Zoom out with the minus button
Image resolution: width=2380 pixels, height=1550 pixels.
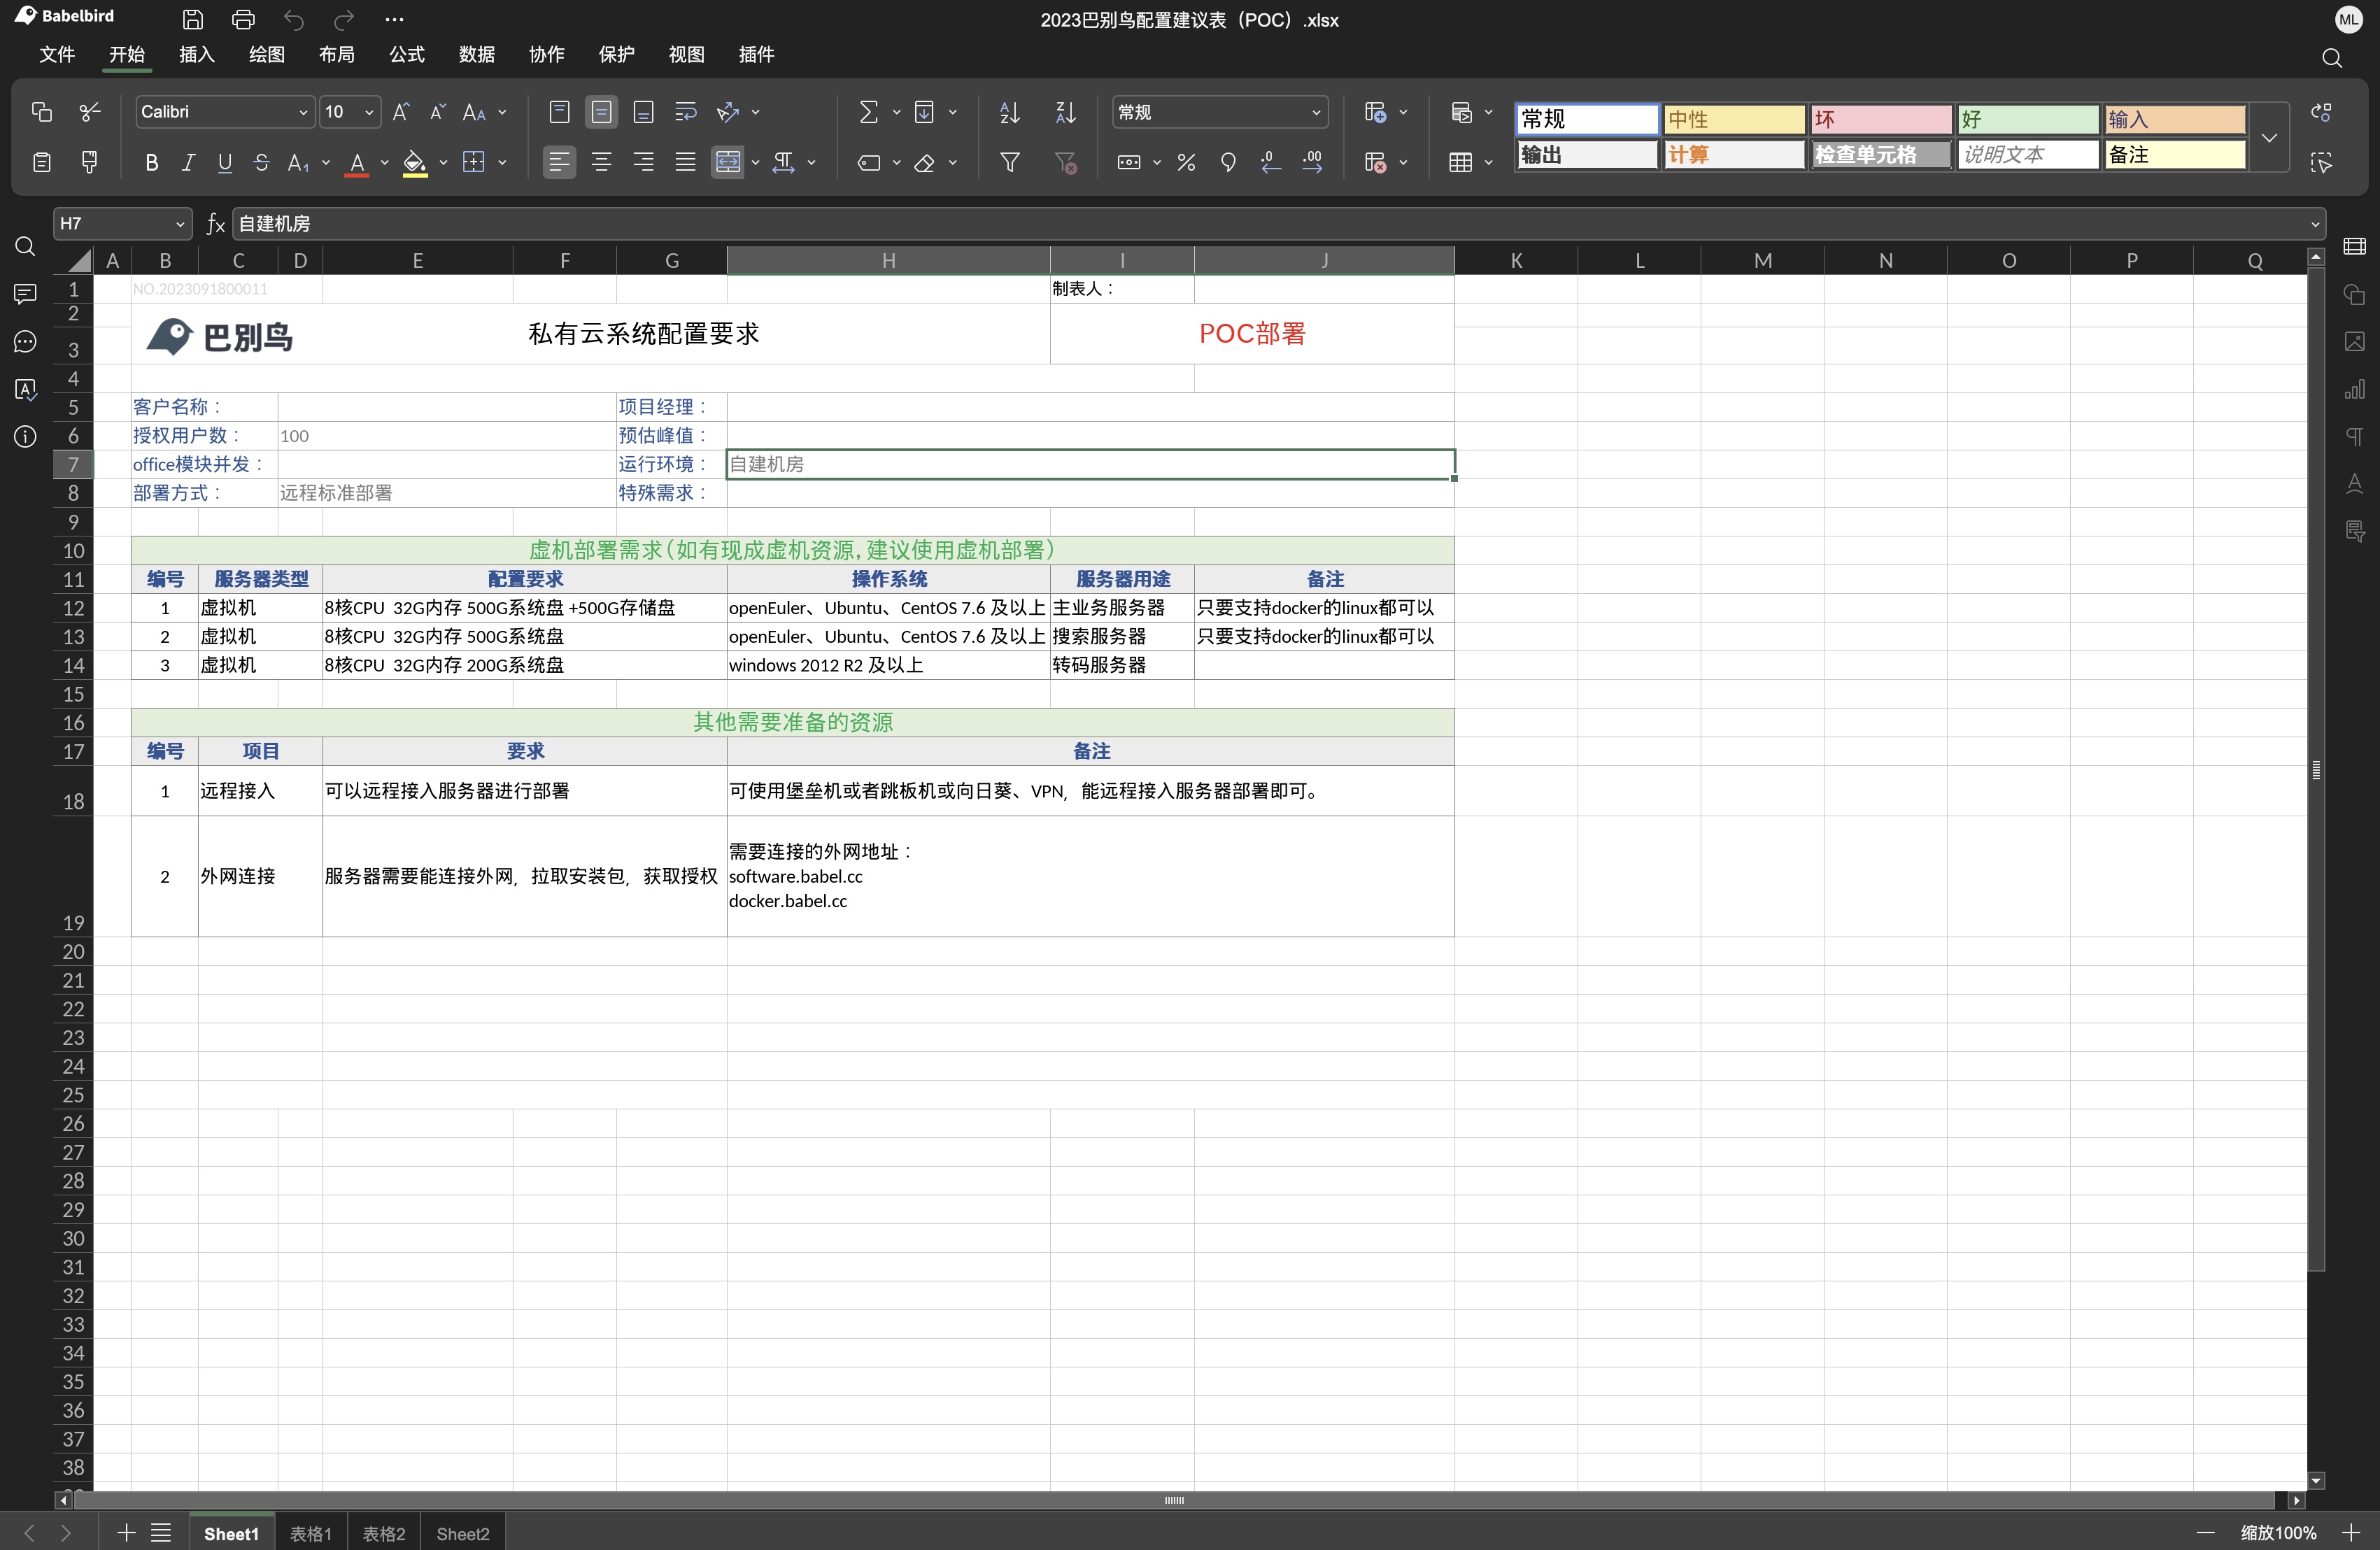(x=2206, y=1533)
